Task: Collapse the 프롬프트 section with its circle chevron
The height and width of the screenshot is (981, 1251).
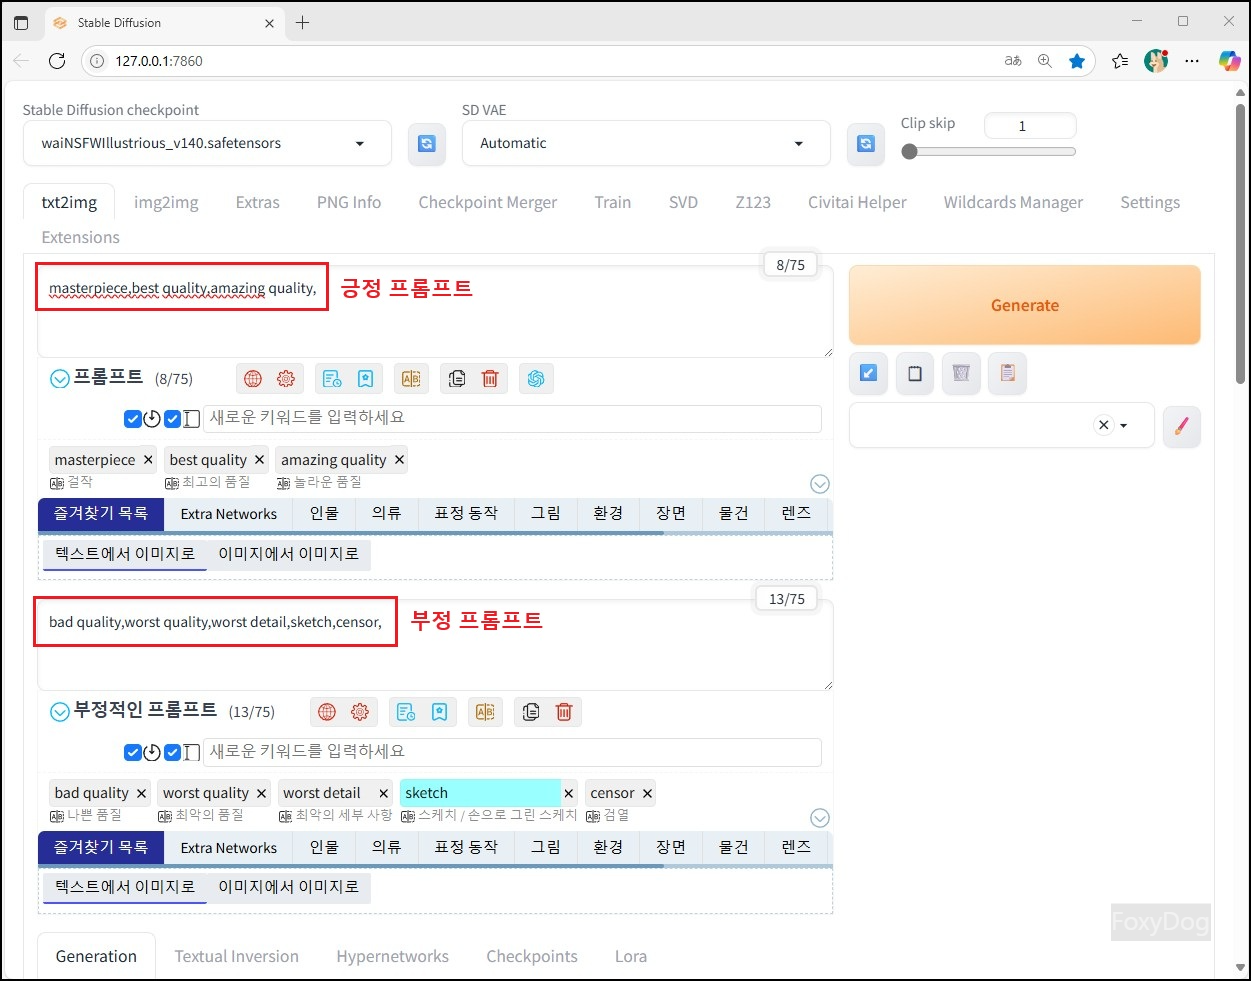Action: tap(60, 379)
